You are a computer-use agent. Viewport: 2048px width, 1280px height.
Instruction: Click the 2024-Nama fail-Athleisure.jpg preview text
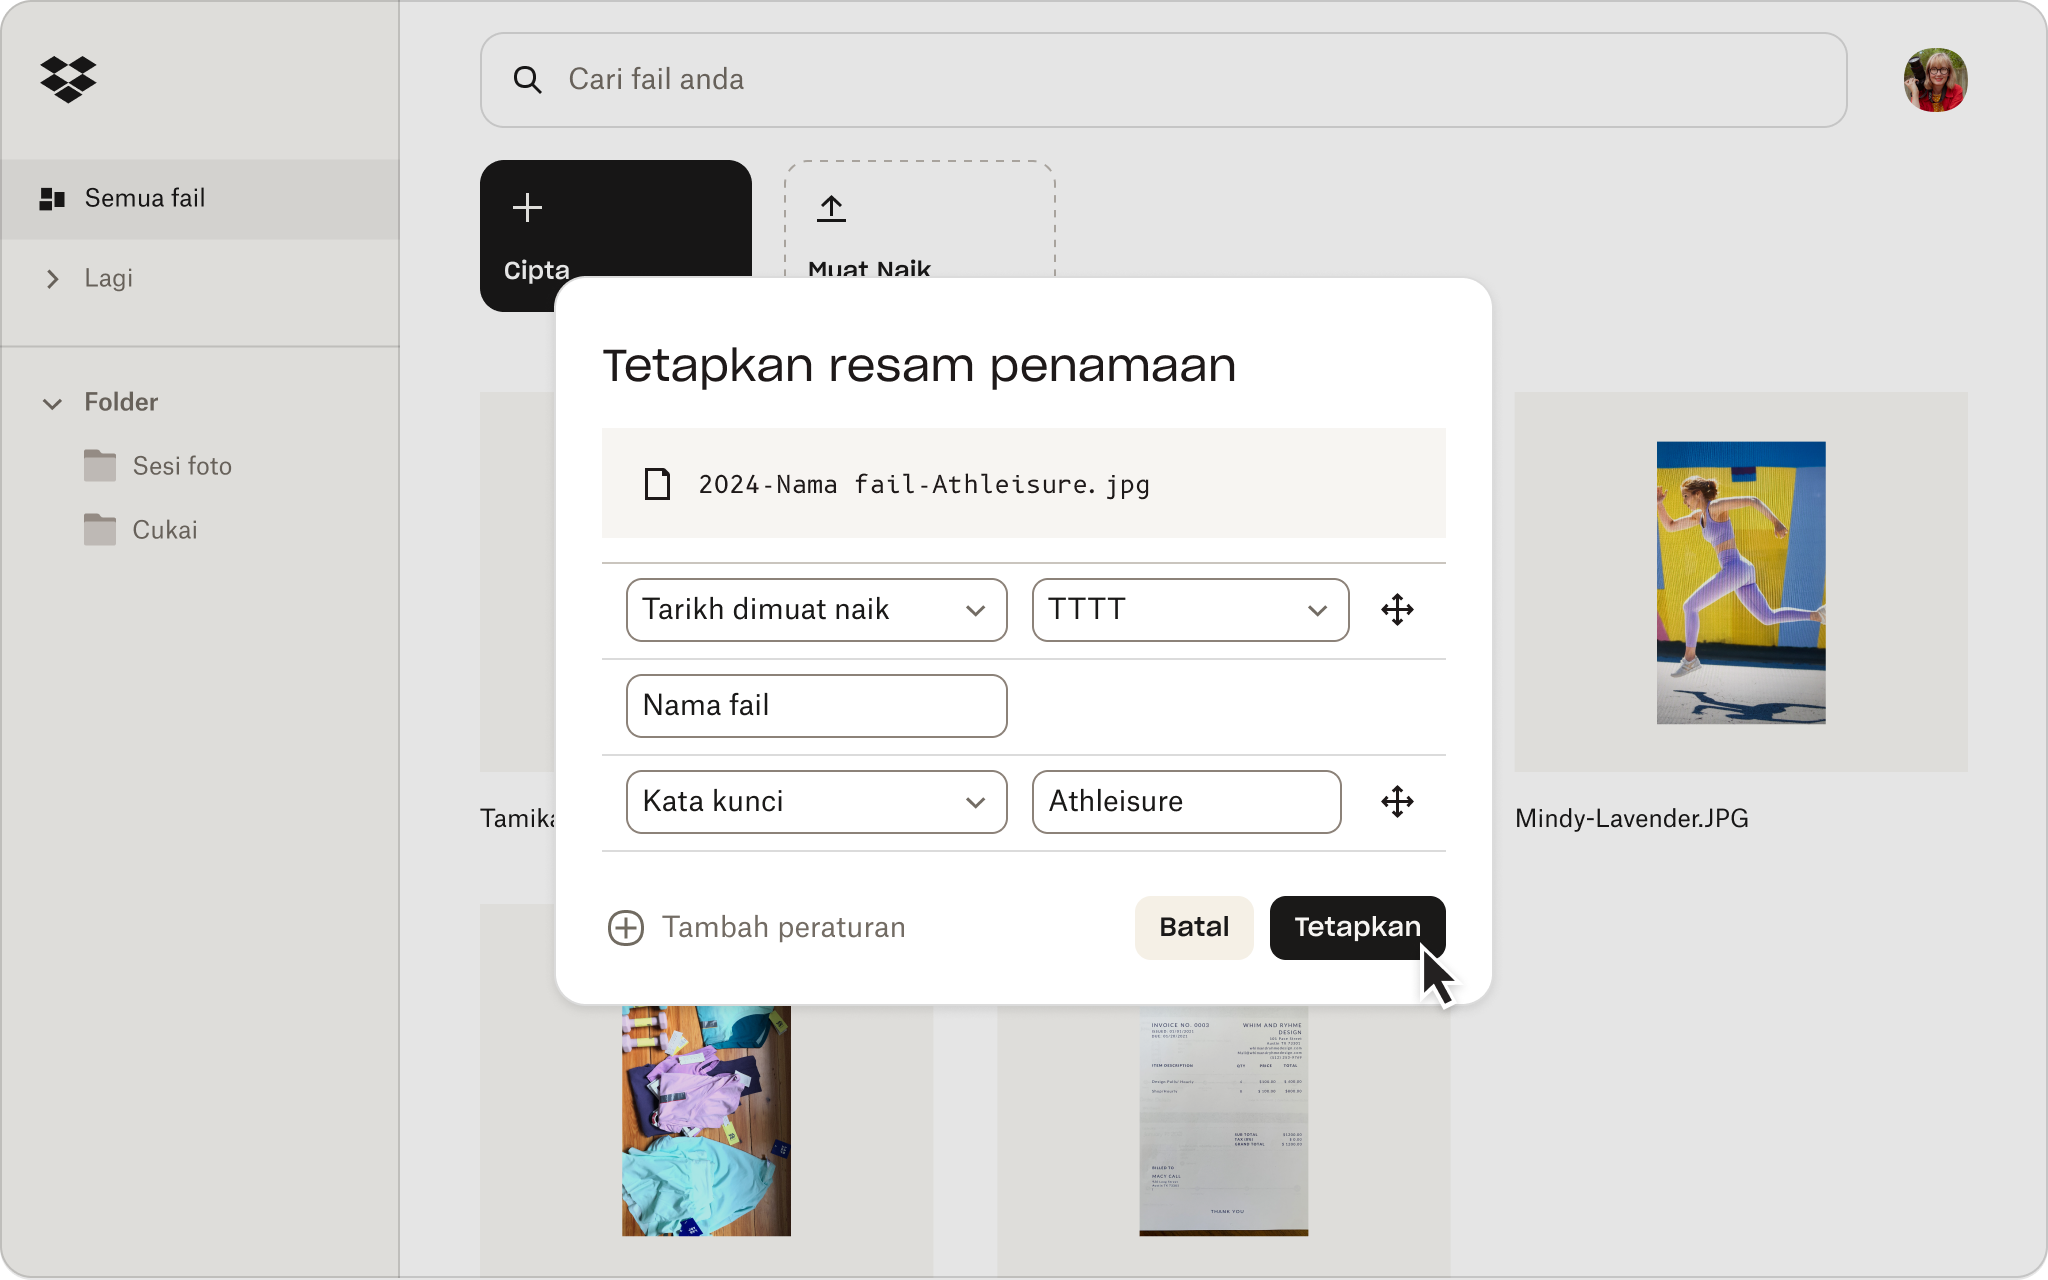(924, 485)
